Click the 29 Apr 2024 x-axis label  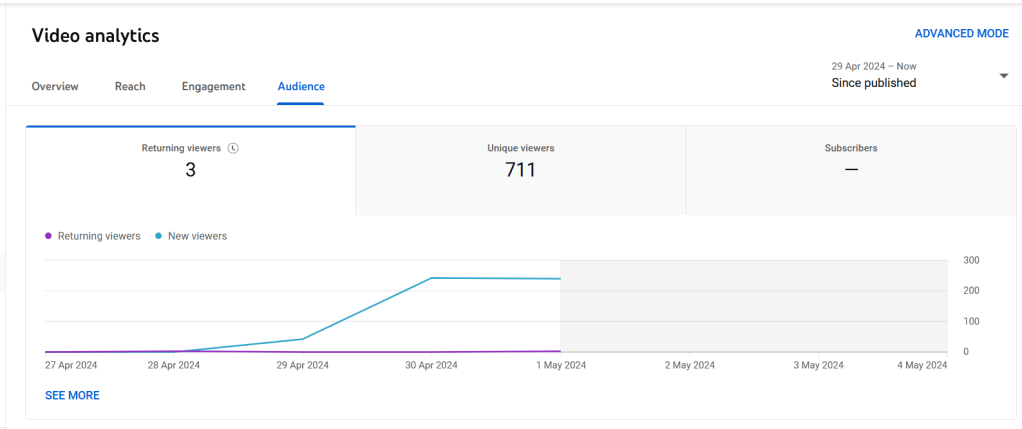point(302,365)
